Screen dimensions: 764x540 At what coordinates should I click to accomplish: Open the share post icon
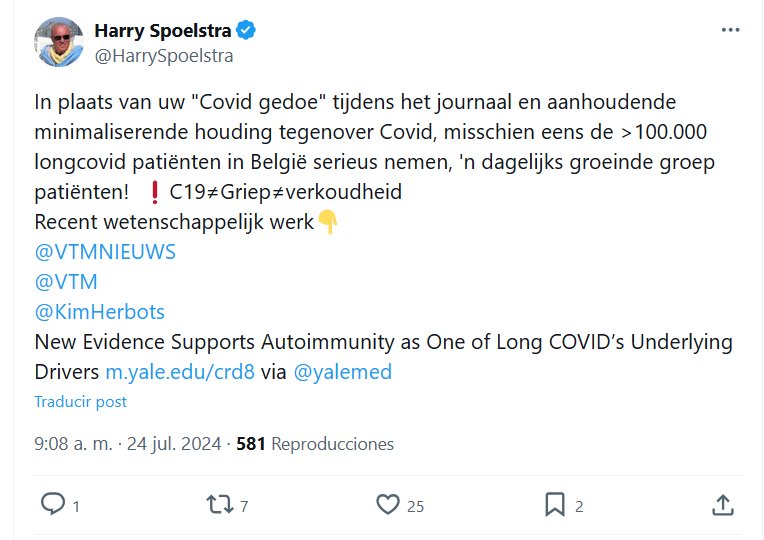pyautogui.click(x=724, y=505)
